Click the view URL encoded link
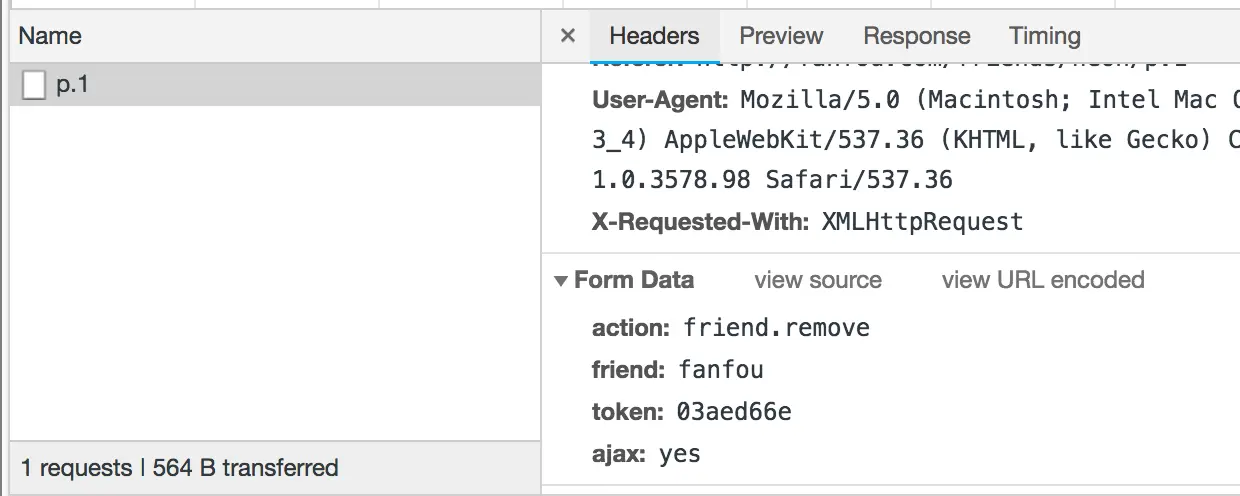1240x496 pixels. 1042,280
